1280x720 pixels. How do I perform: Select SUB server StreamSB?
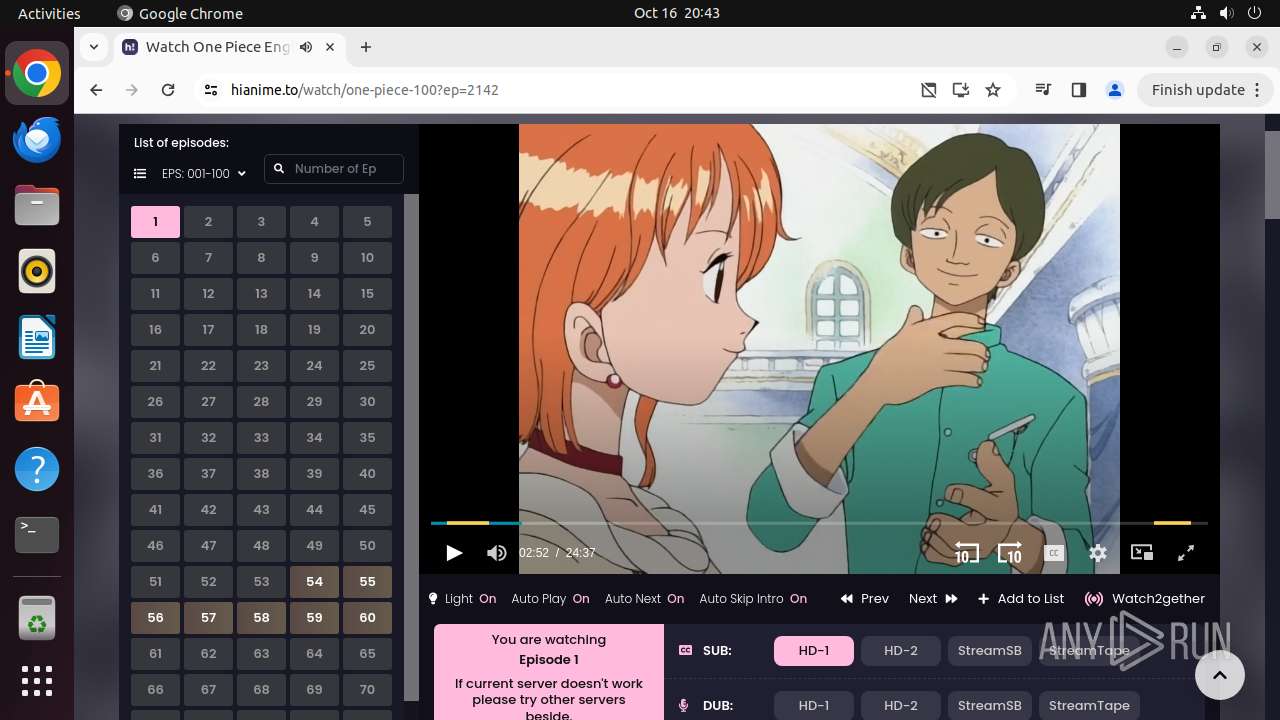point(990,651)
